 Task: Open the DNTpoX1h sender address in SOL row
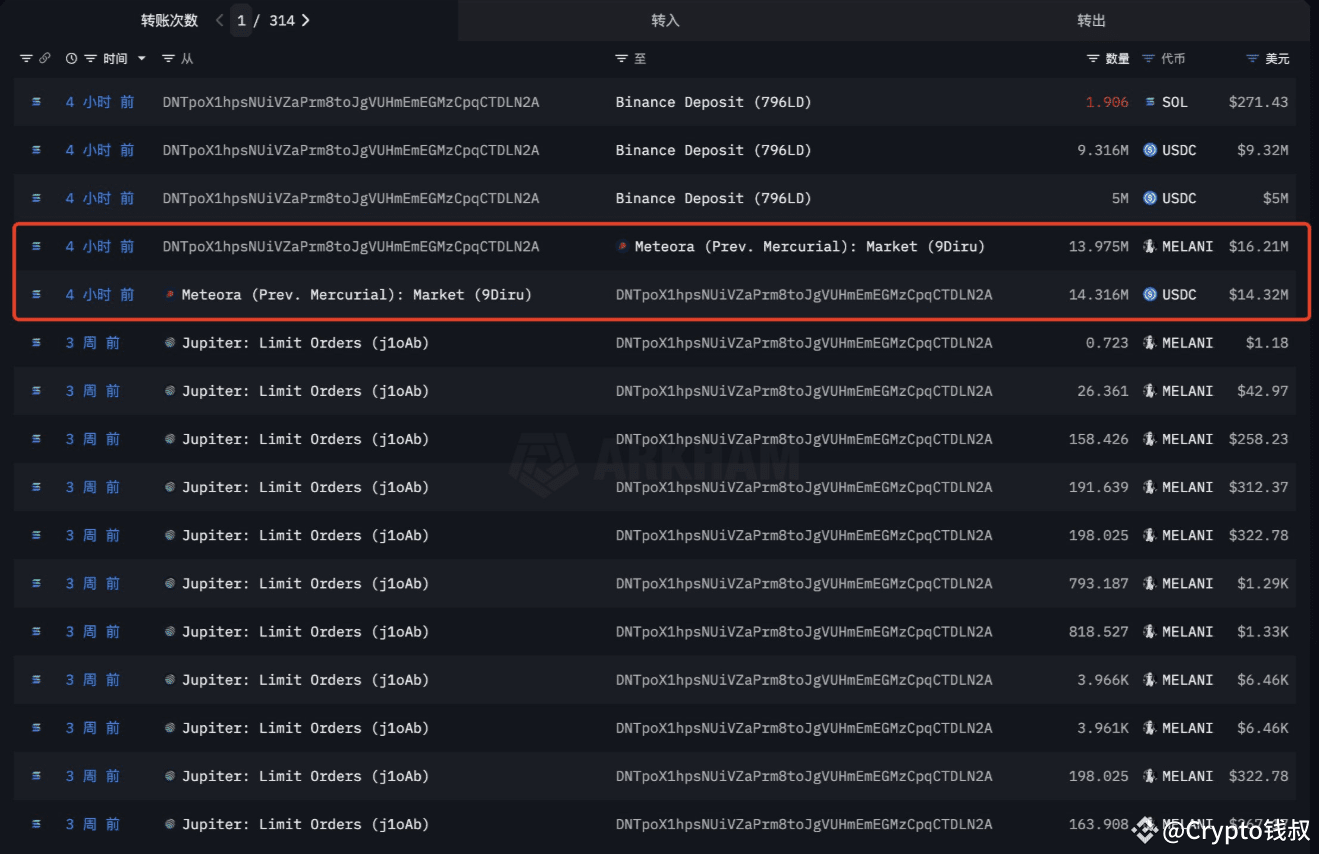point(351,102)
